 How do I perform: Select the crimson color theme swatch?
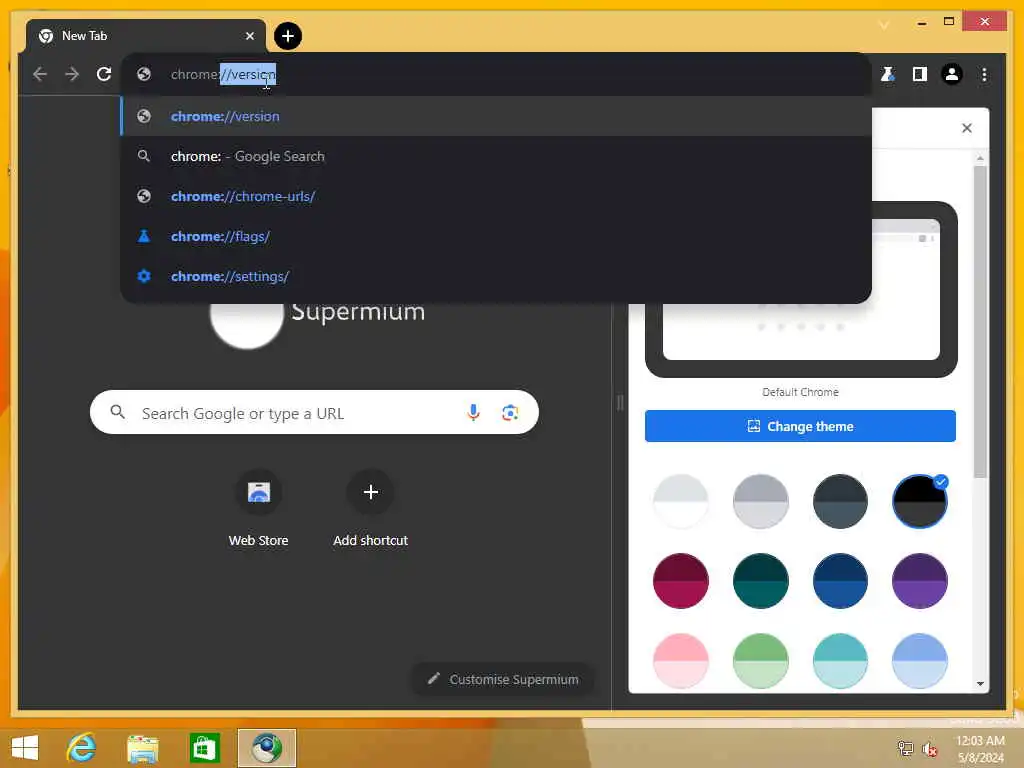tap(680, 581)
